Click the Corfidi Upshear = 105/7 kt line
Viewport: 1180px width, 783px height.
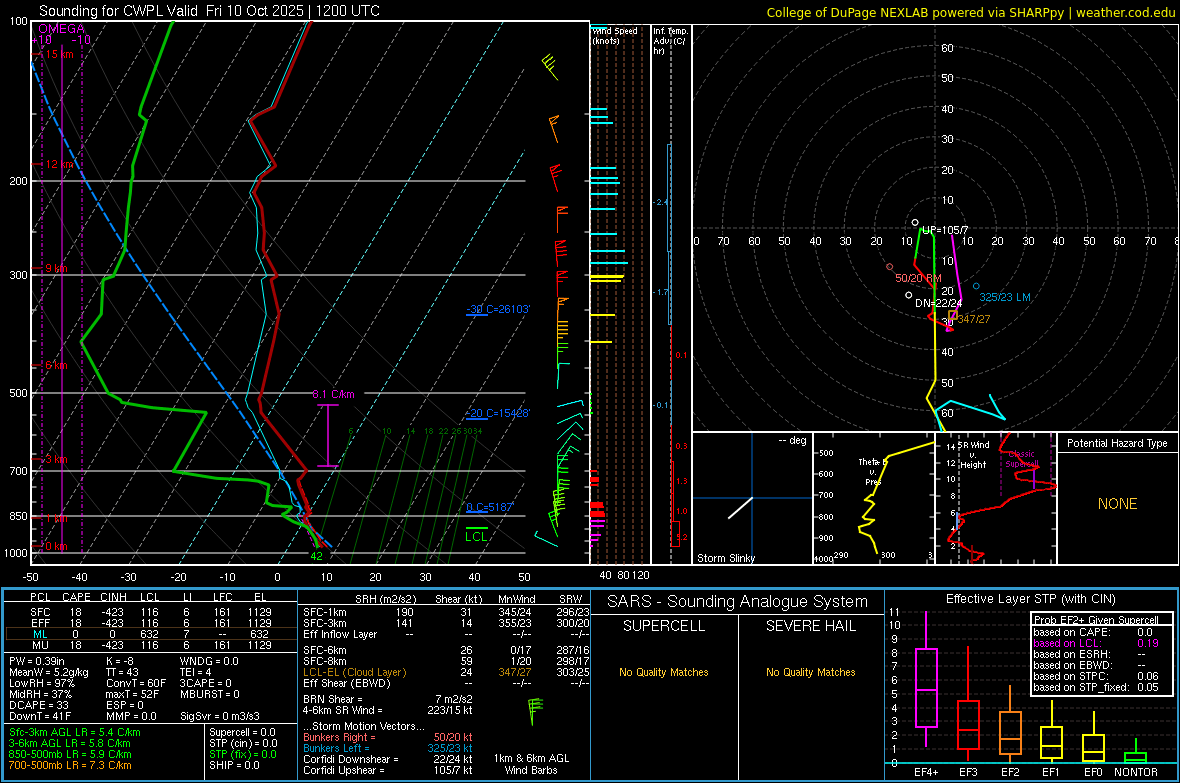click(x=388, y=770)
